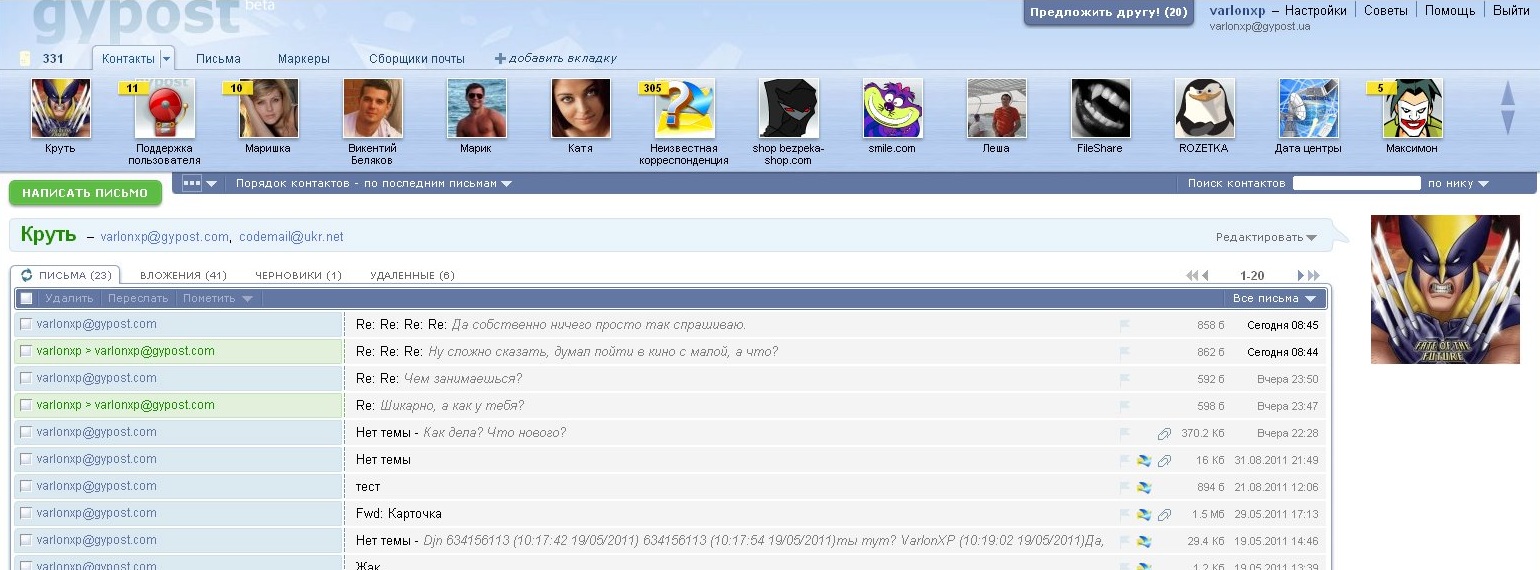The image size is (1540, 570).
Task: Open the ROZETKA penguin contact avatar
Action: click(x=1204, y=108)
